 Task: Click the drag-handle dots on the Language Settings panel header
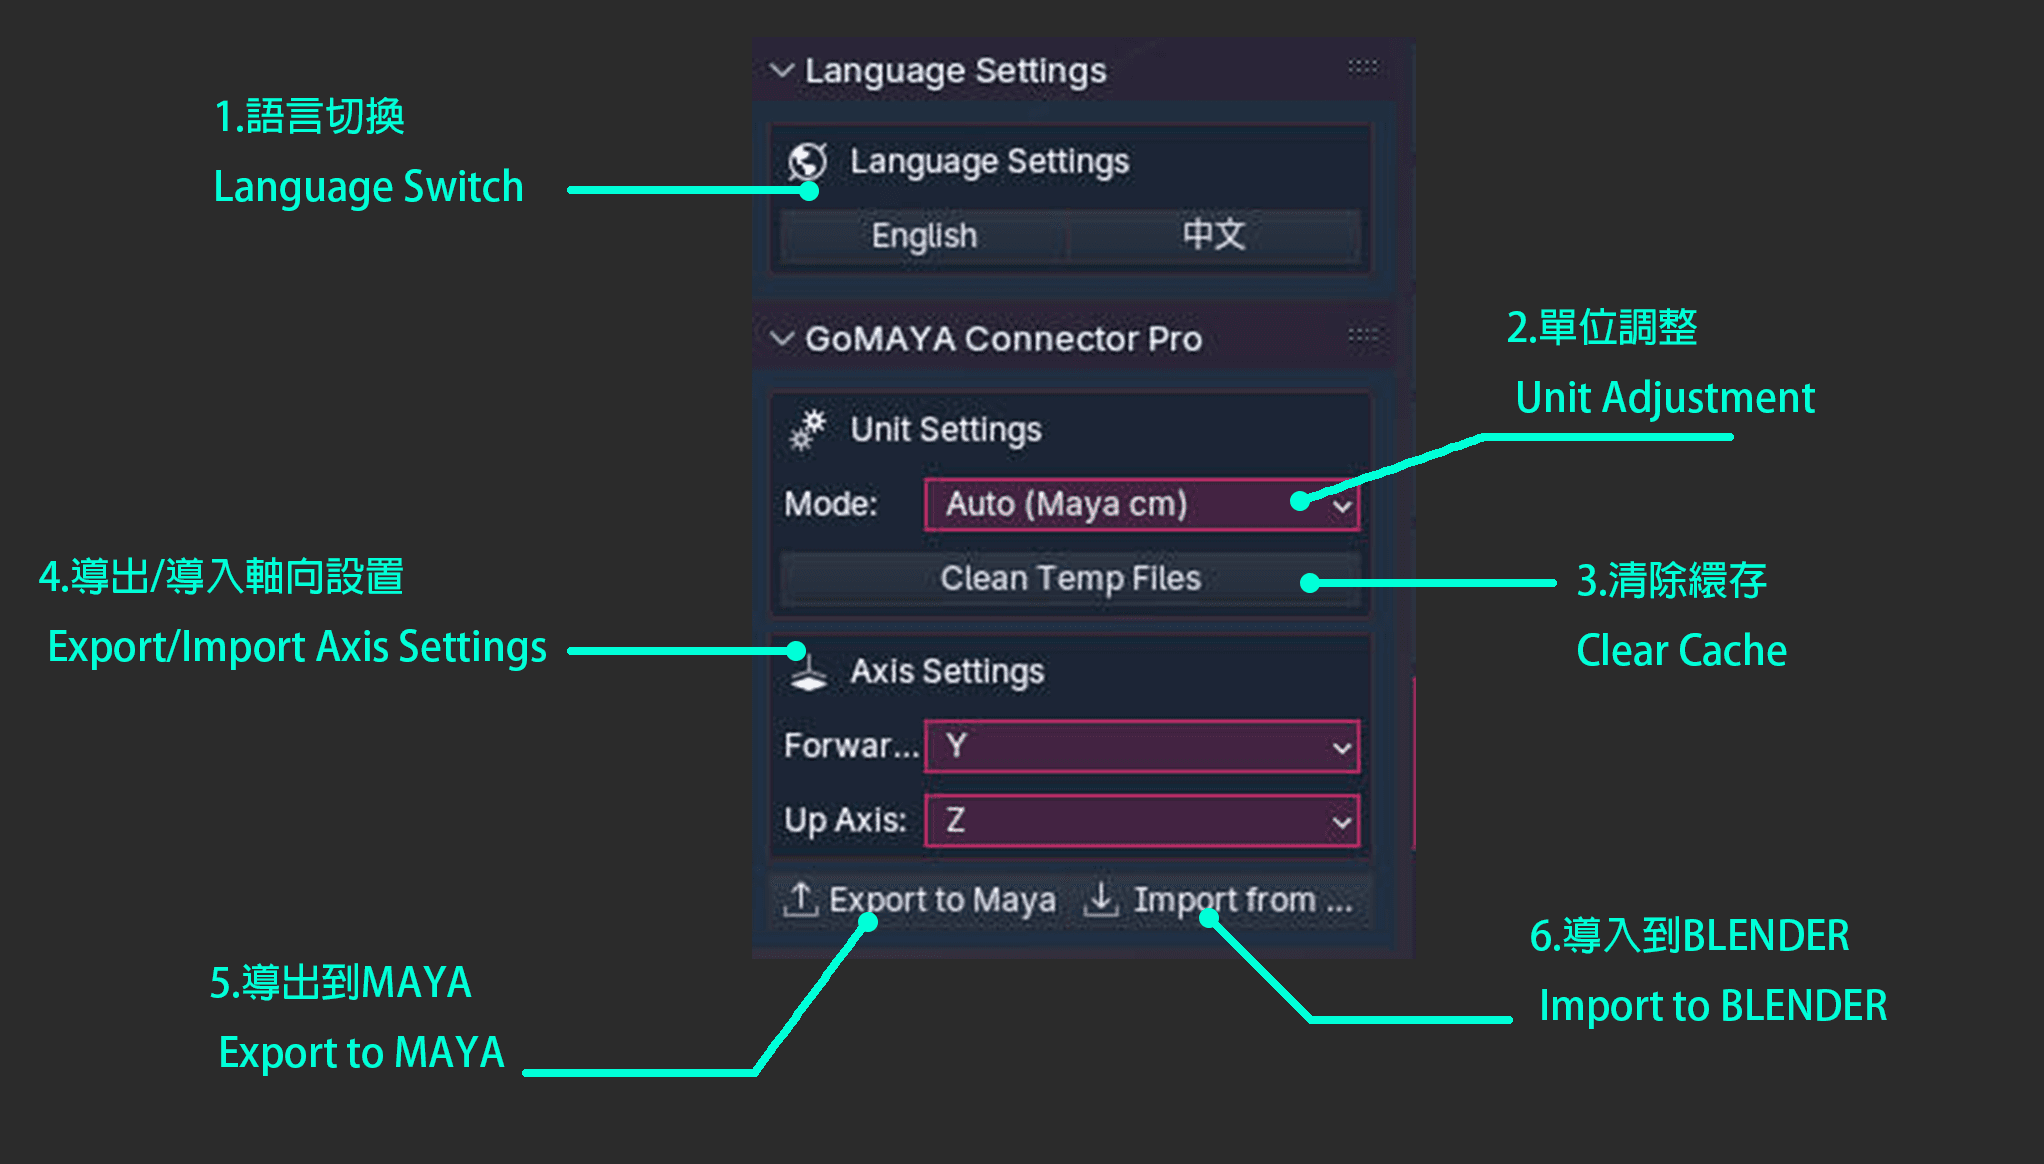[x=1362, y=67]
